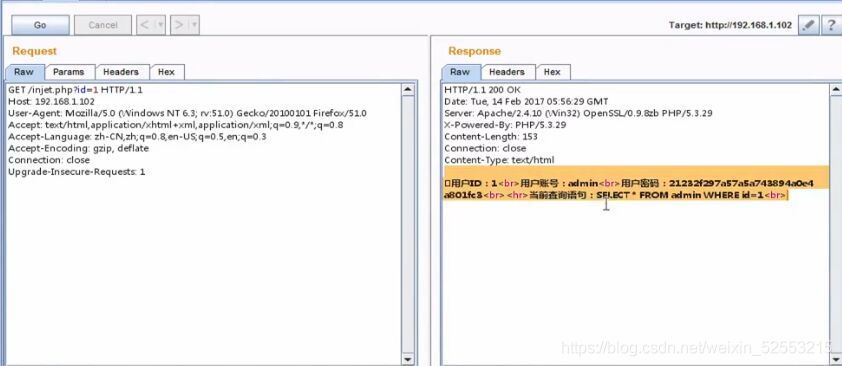Click the Accept-Language header line
This screenshot has width=842, height=366.
coord(137,137)
